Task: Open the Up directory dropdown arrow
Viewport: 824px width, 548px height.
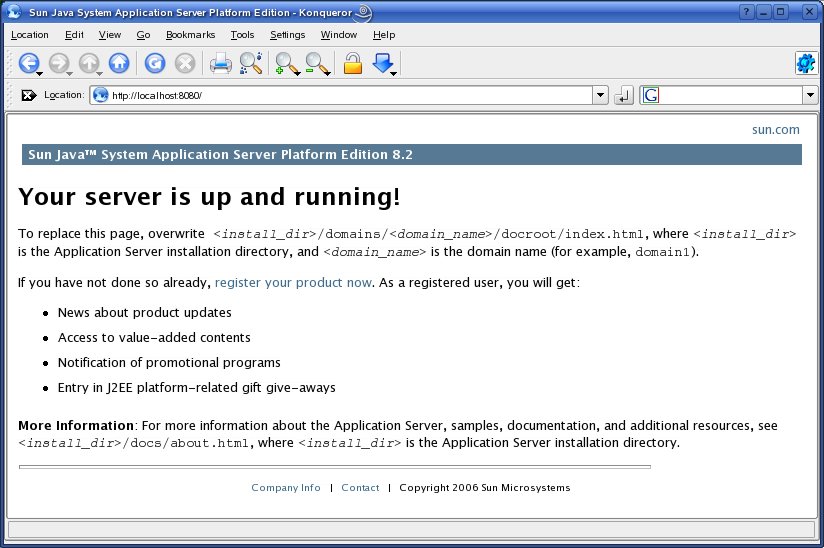Action: pos(99,74)
